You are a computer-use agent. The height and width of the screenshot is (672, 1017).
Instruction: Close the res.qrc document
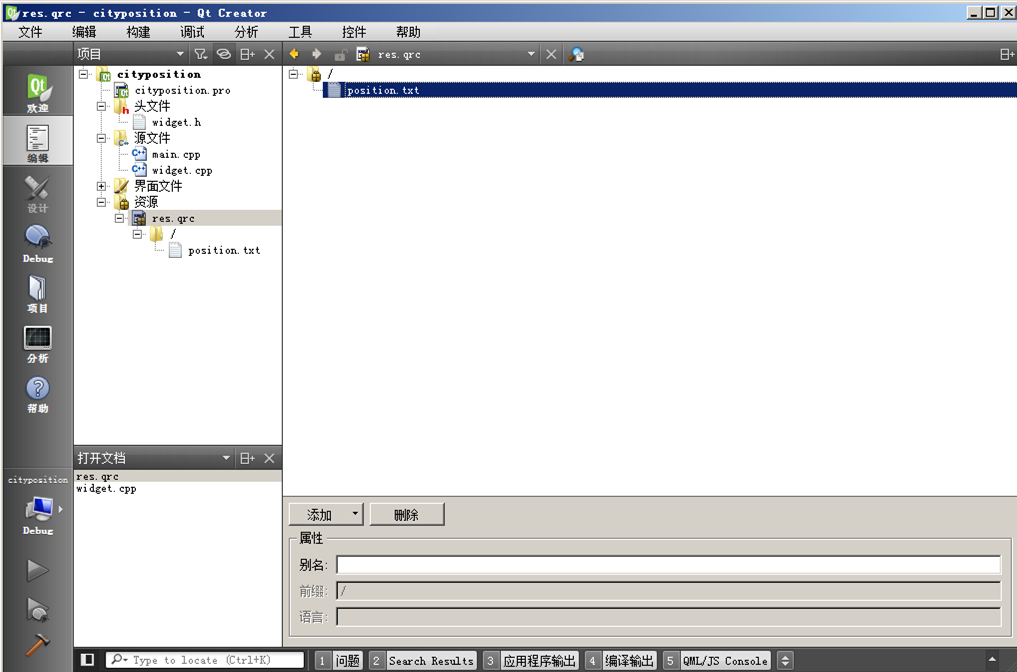(x=551, y=54)
